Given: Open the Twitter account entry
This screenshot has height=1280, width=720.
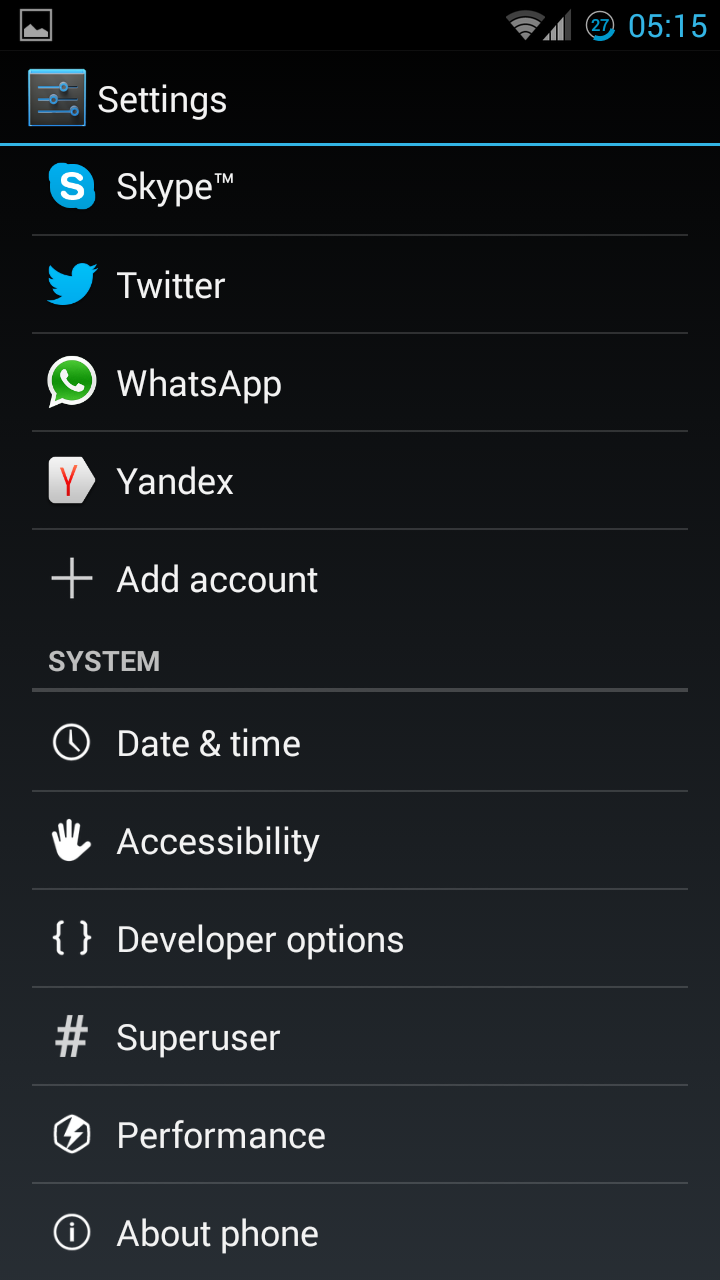Looking at the screenshot, I should (x=360, y=285).
